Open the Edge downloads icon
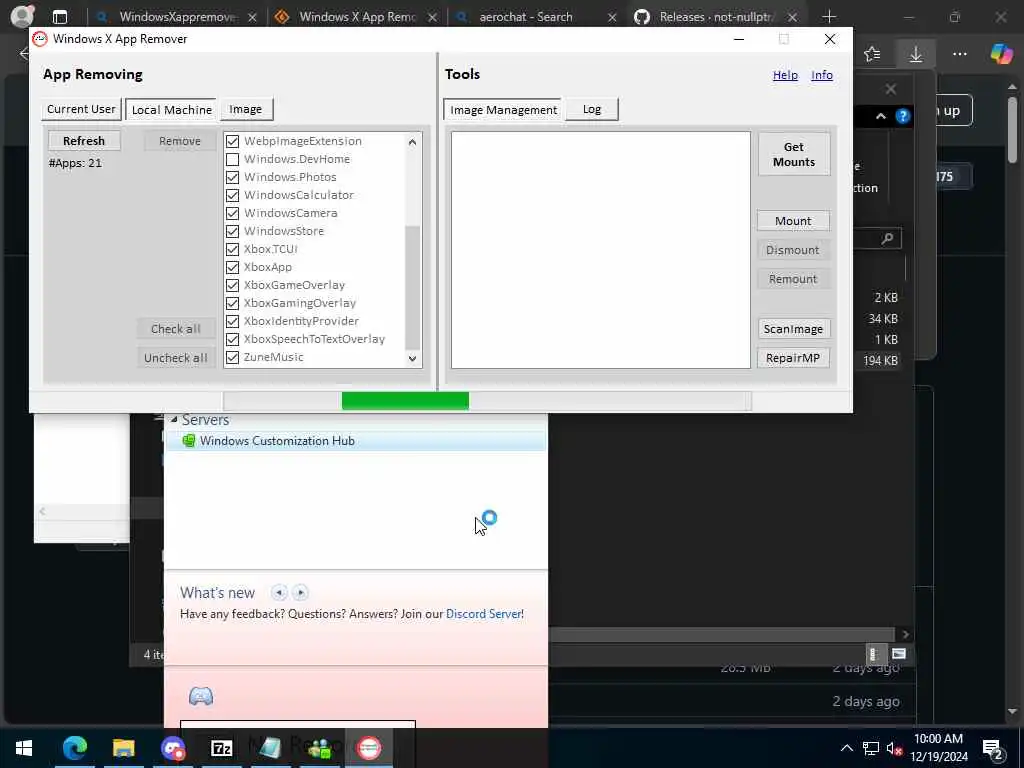Viewport: 1024px width, 768px height. point(916,54)
